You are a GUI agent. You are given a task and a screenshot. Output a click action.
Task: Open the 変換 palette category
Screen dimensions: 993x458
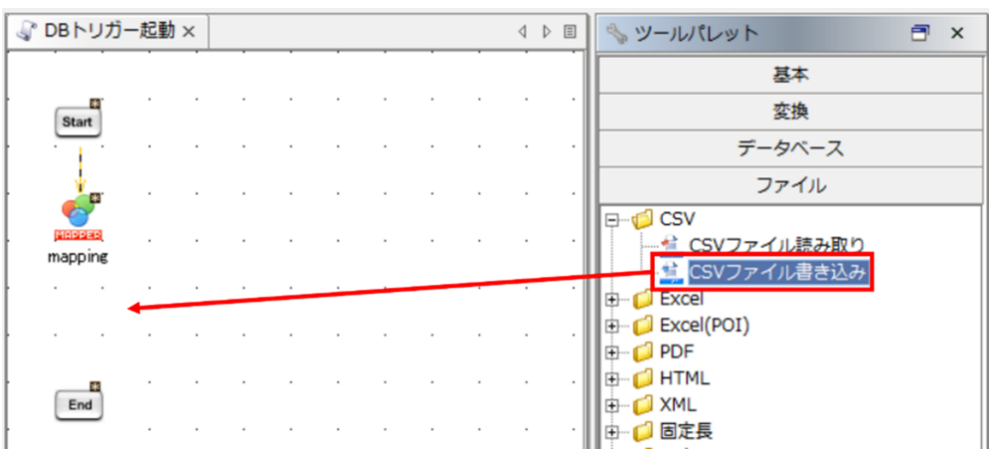(x=790, y=111)
